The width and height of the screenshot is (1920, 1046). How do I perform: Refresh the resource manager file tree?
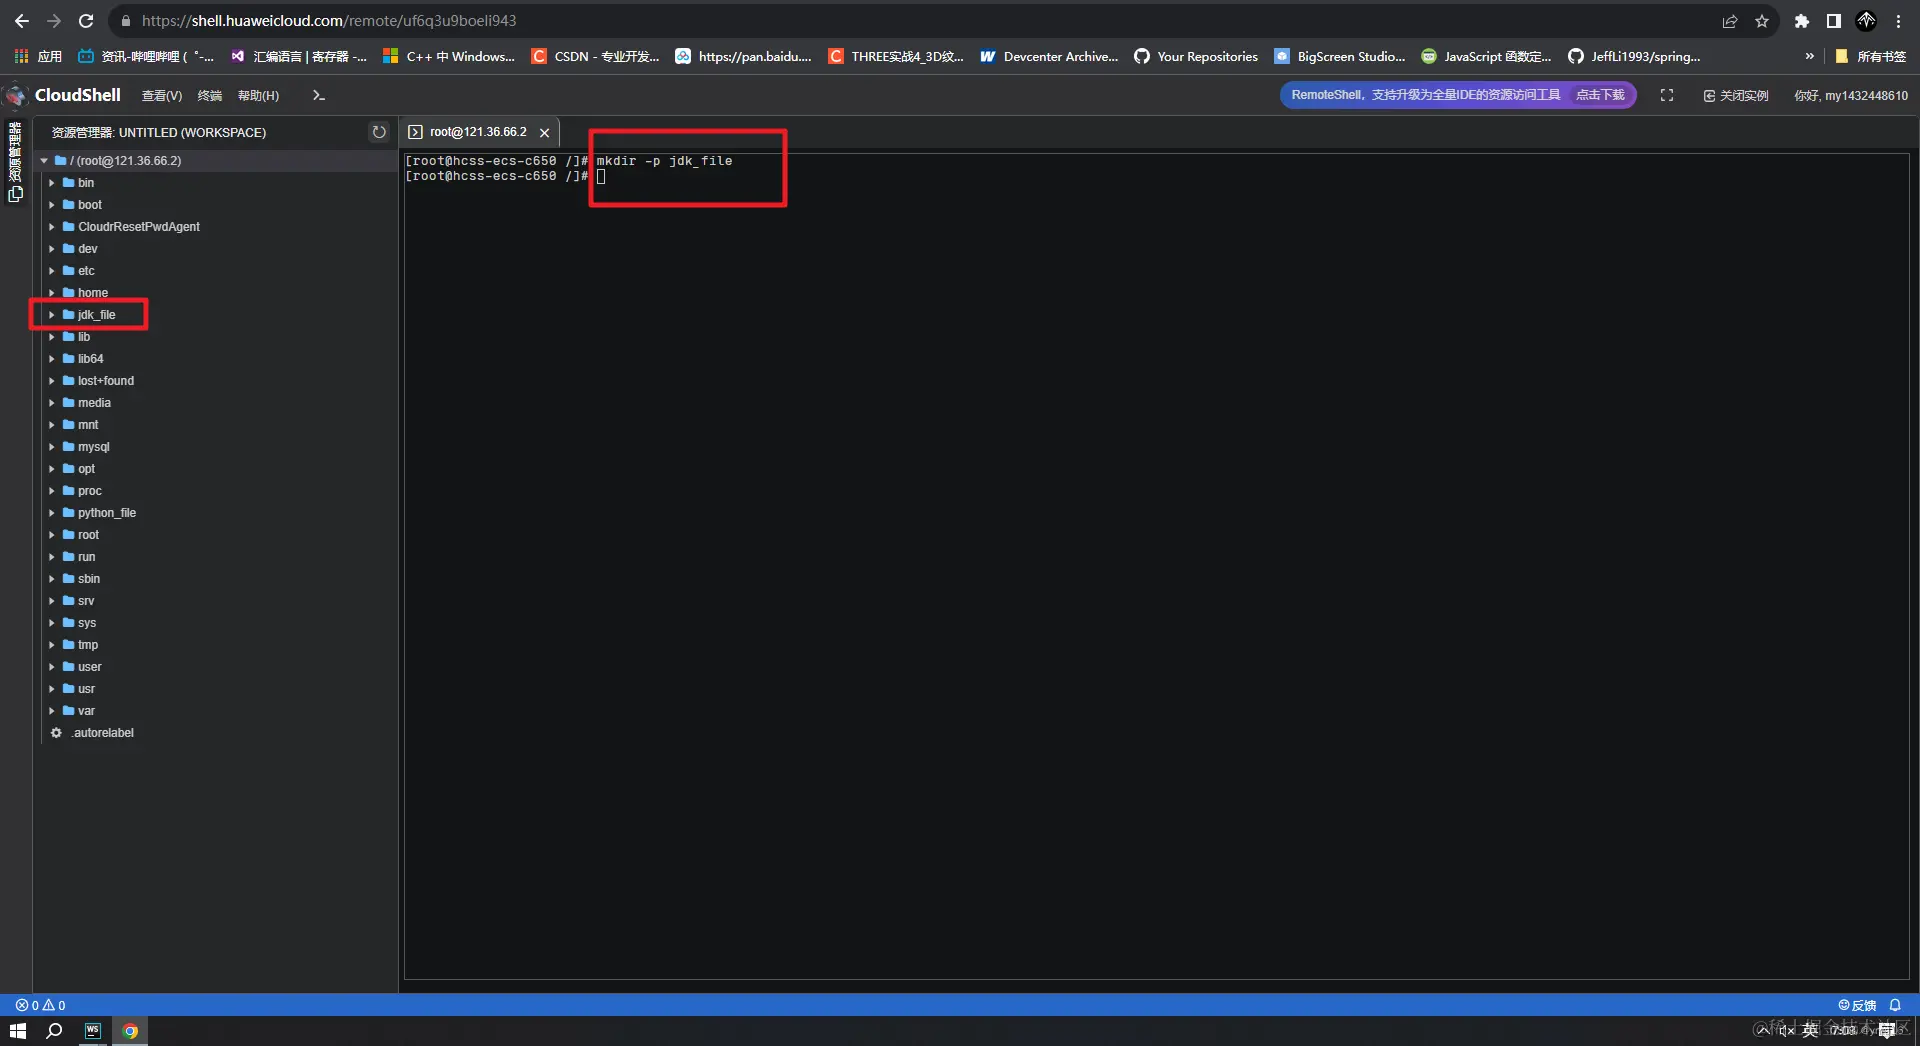pyautogui.click(x=379, y=132)
